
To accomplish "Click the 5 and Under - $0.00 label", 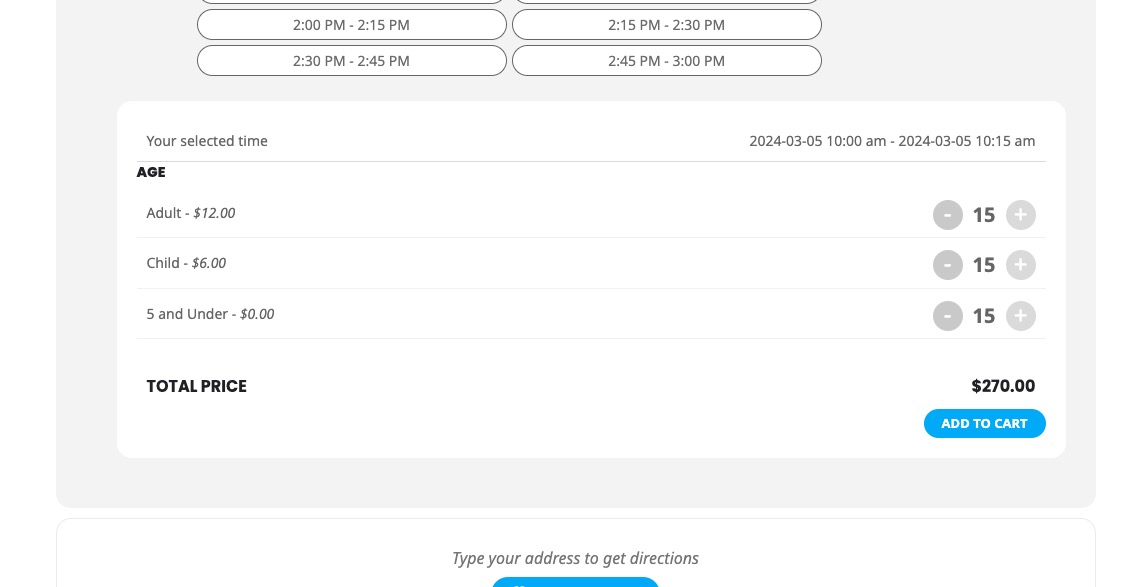I will coord(210,314).
